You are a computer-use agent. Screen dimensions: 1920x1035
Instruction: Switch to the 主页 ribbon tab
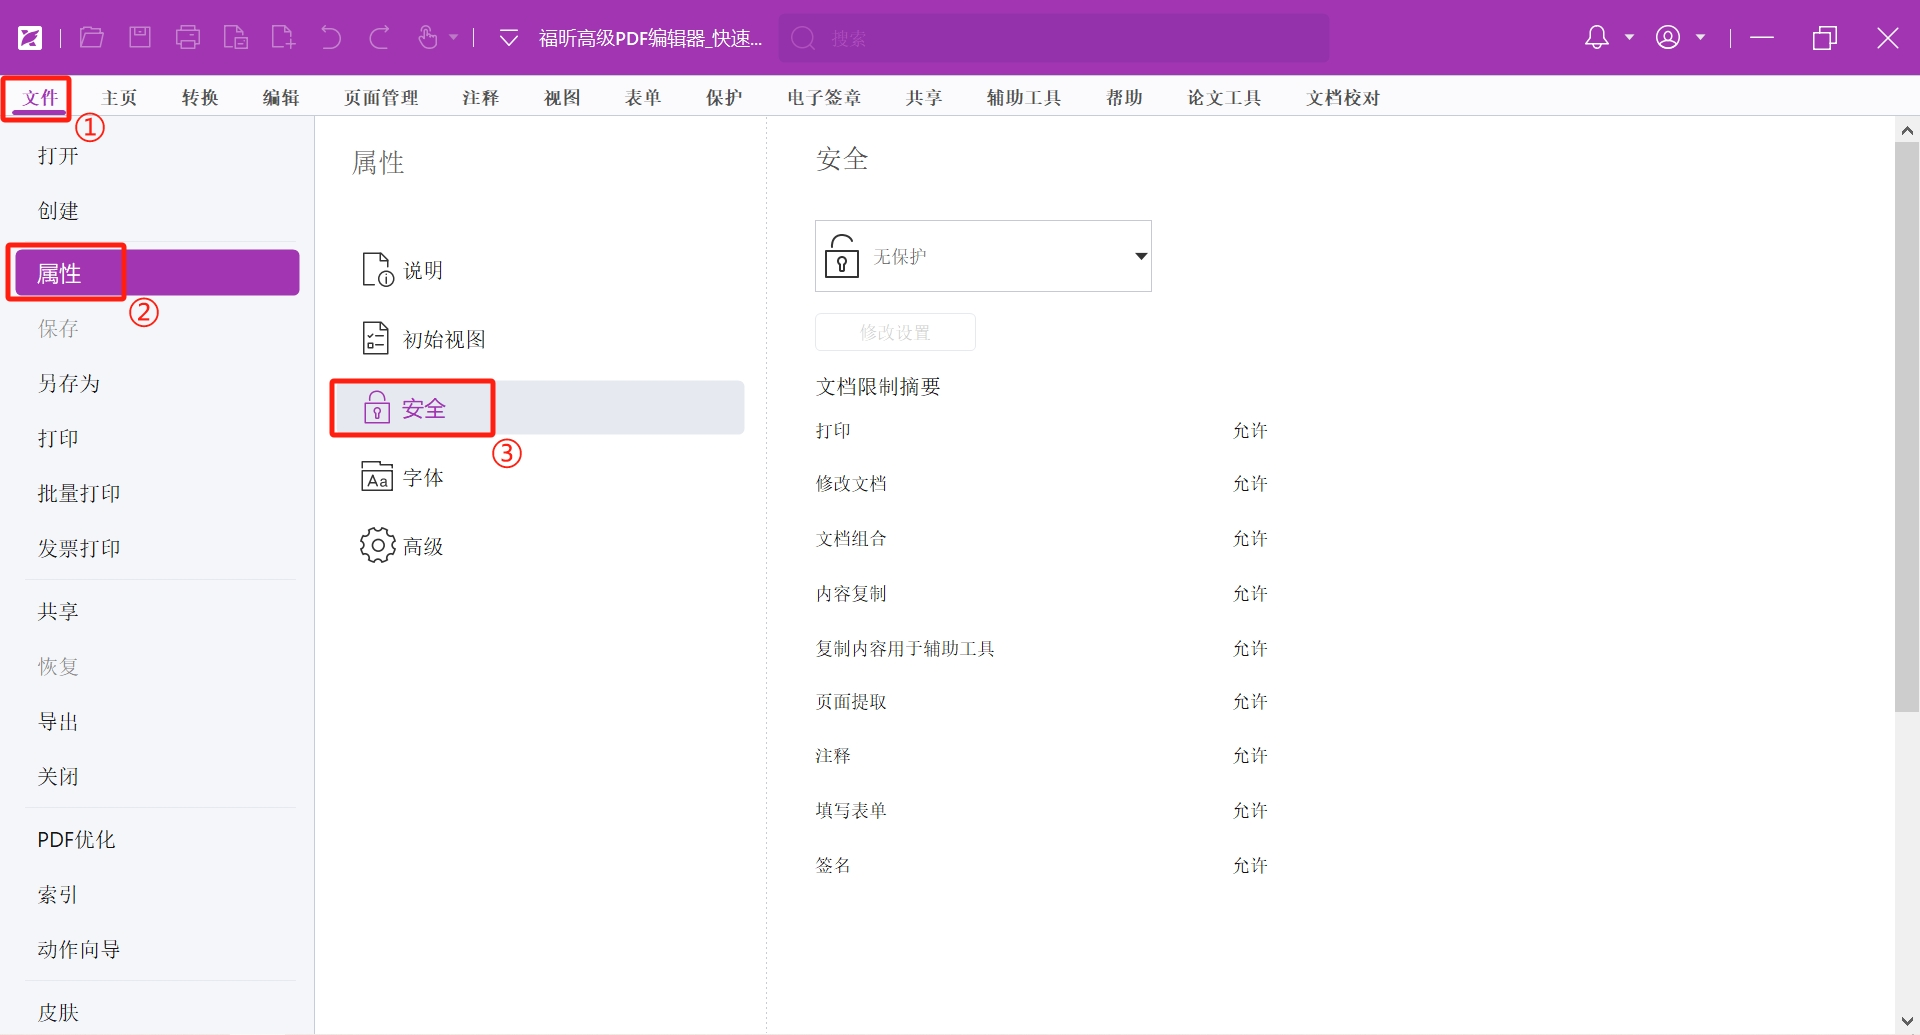coord(119,98)
